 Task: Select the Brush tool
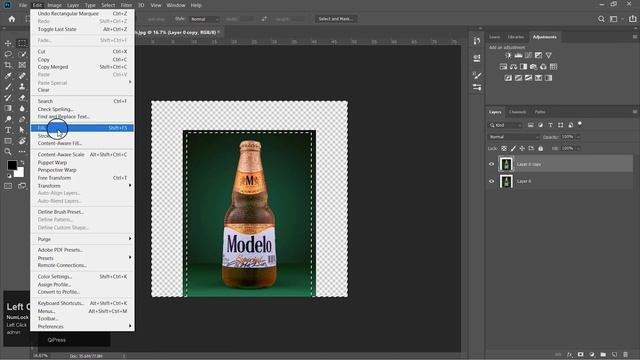[x=8, y=87]
